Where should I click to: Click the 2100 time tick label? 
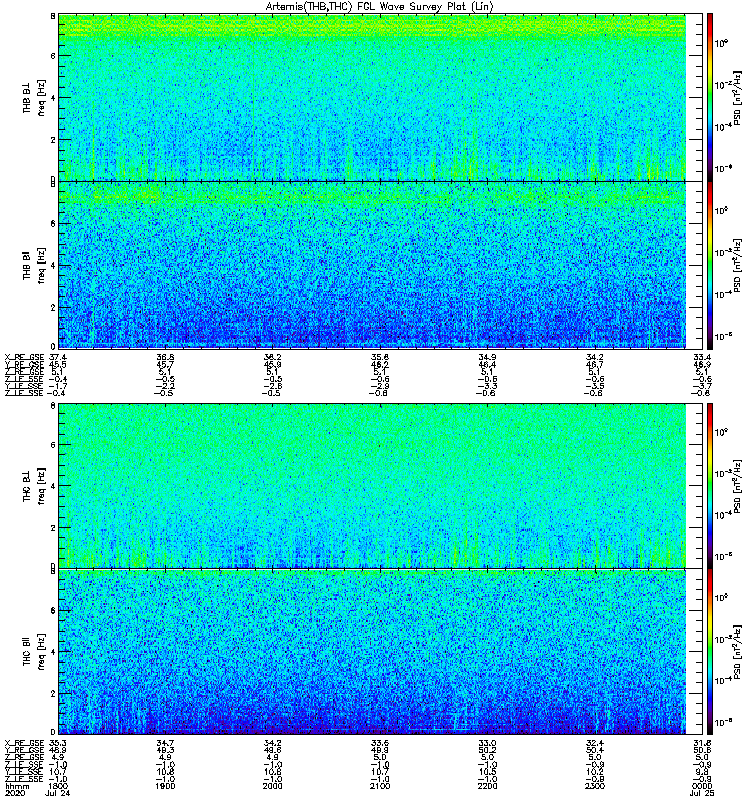(x=379, y=786)
